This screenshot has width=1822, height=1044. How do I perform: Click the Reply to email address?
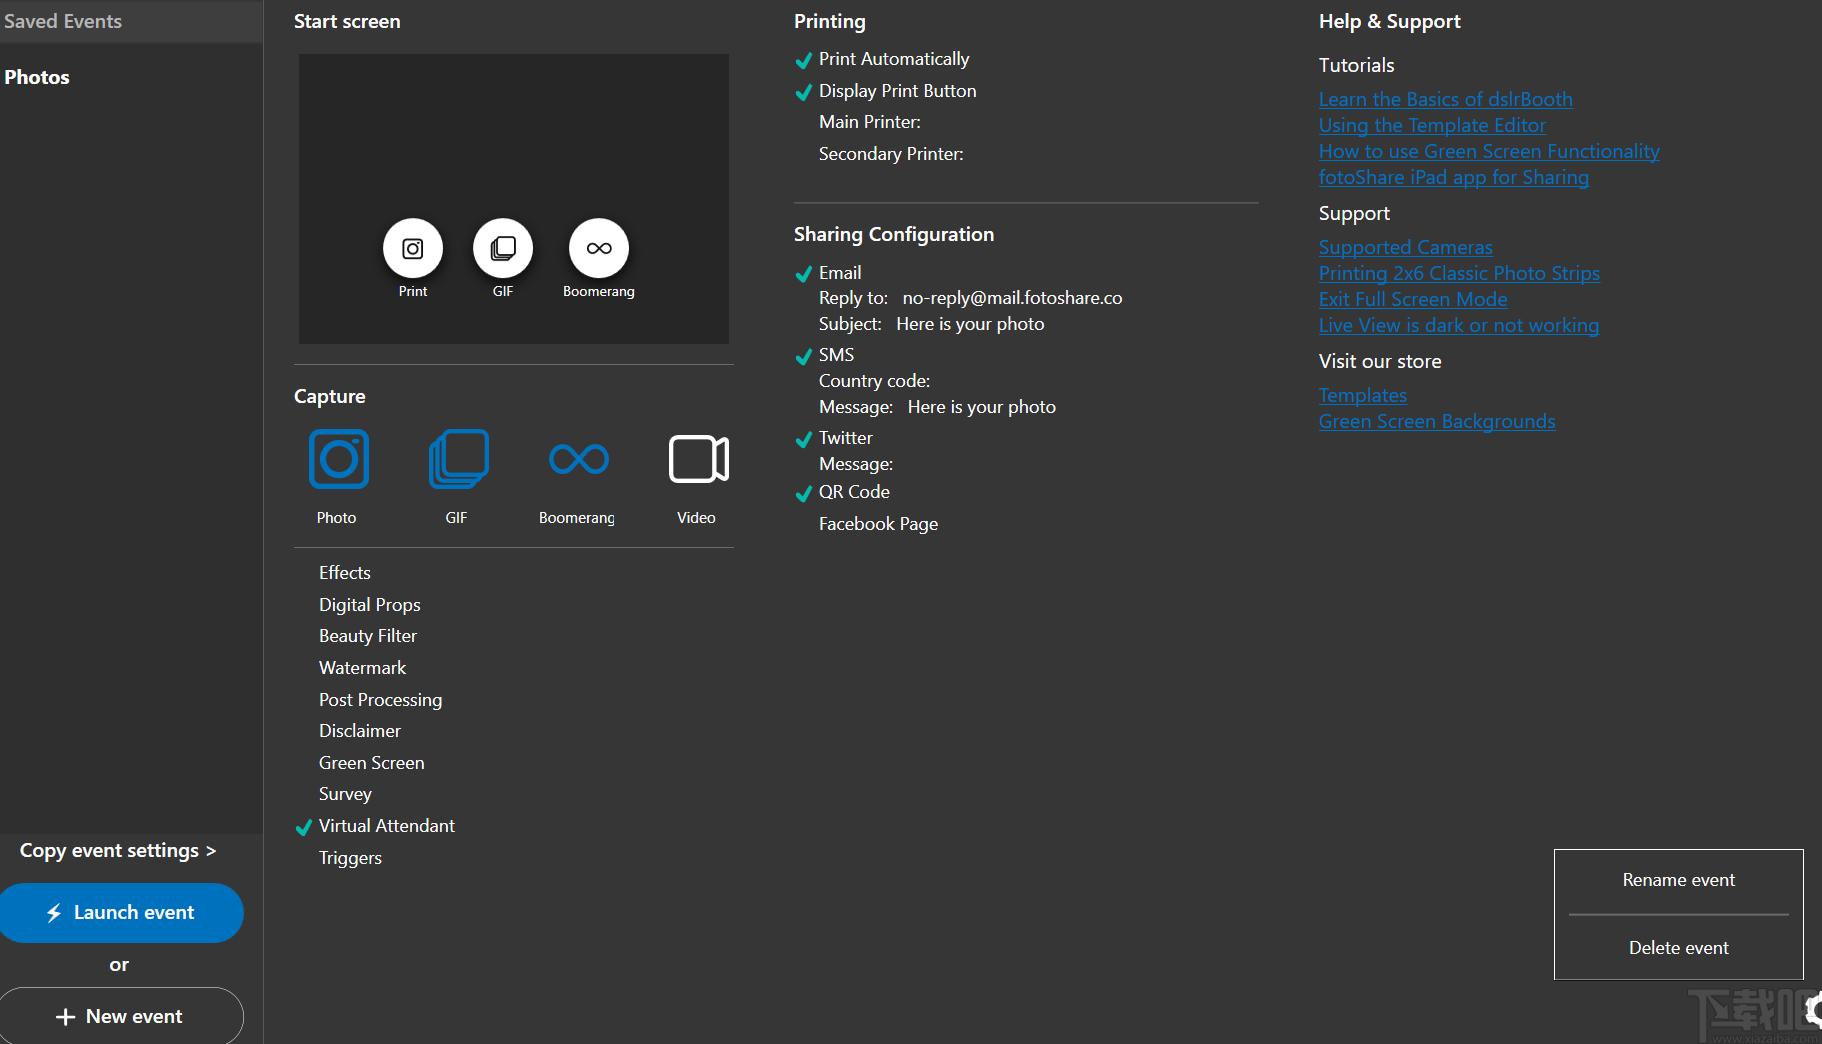click(1012, 297)
